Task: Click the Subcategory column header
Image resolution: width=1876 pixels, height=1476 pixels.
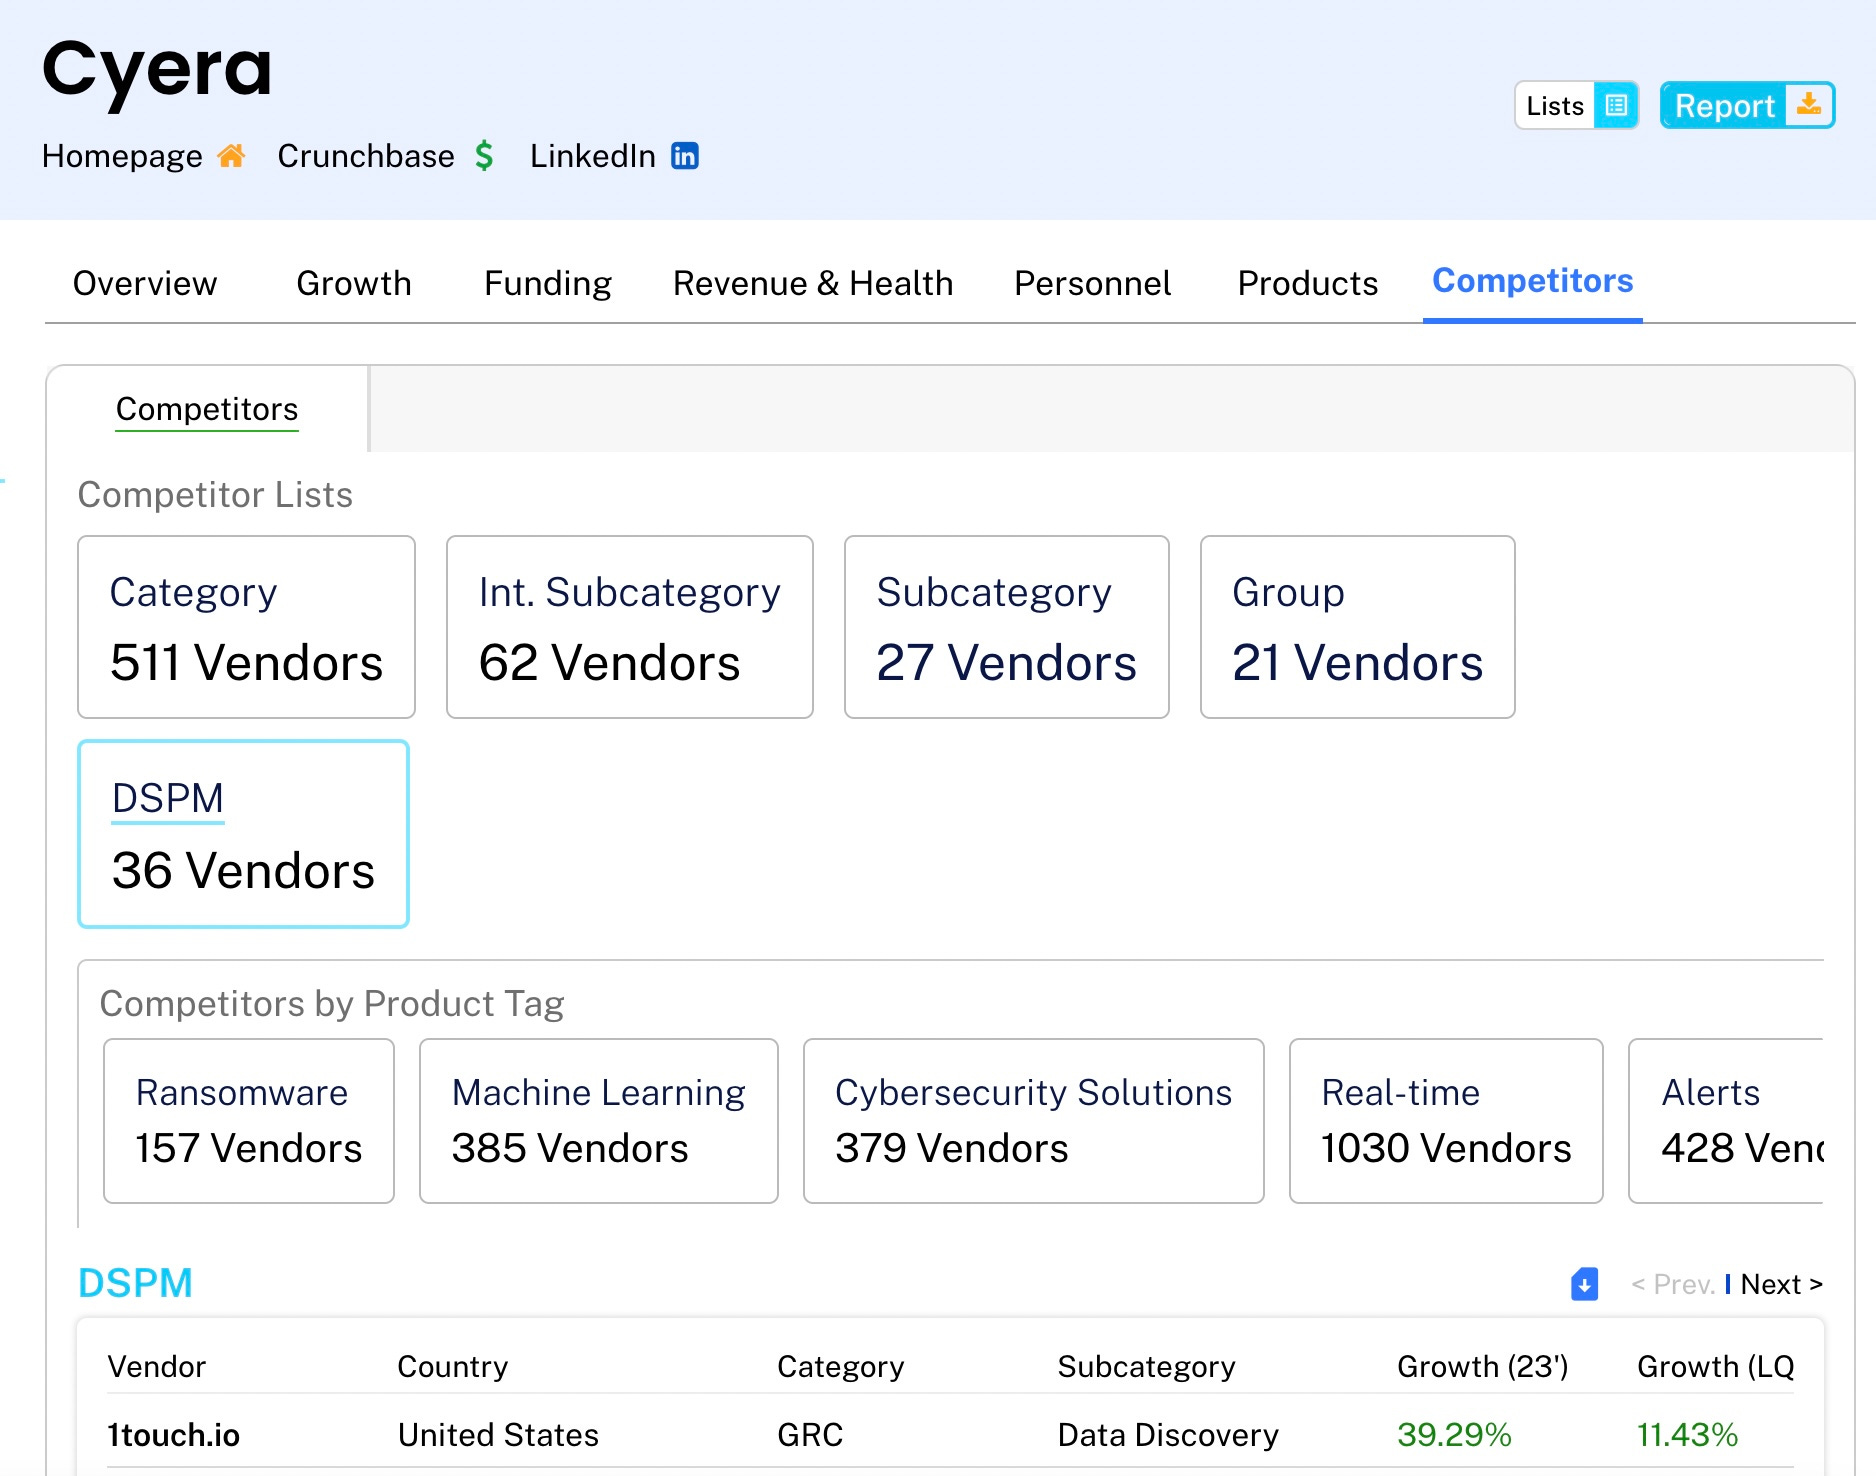Action: point(1147,1367)
